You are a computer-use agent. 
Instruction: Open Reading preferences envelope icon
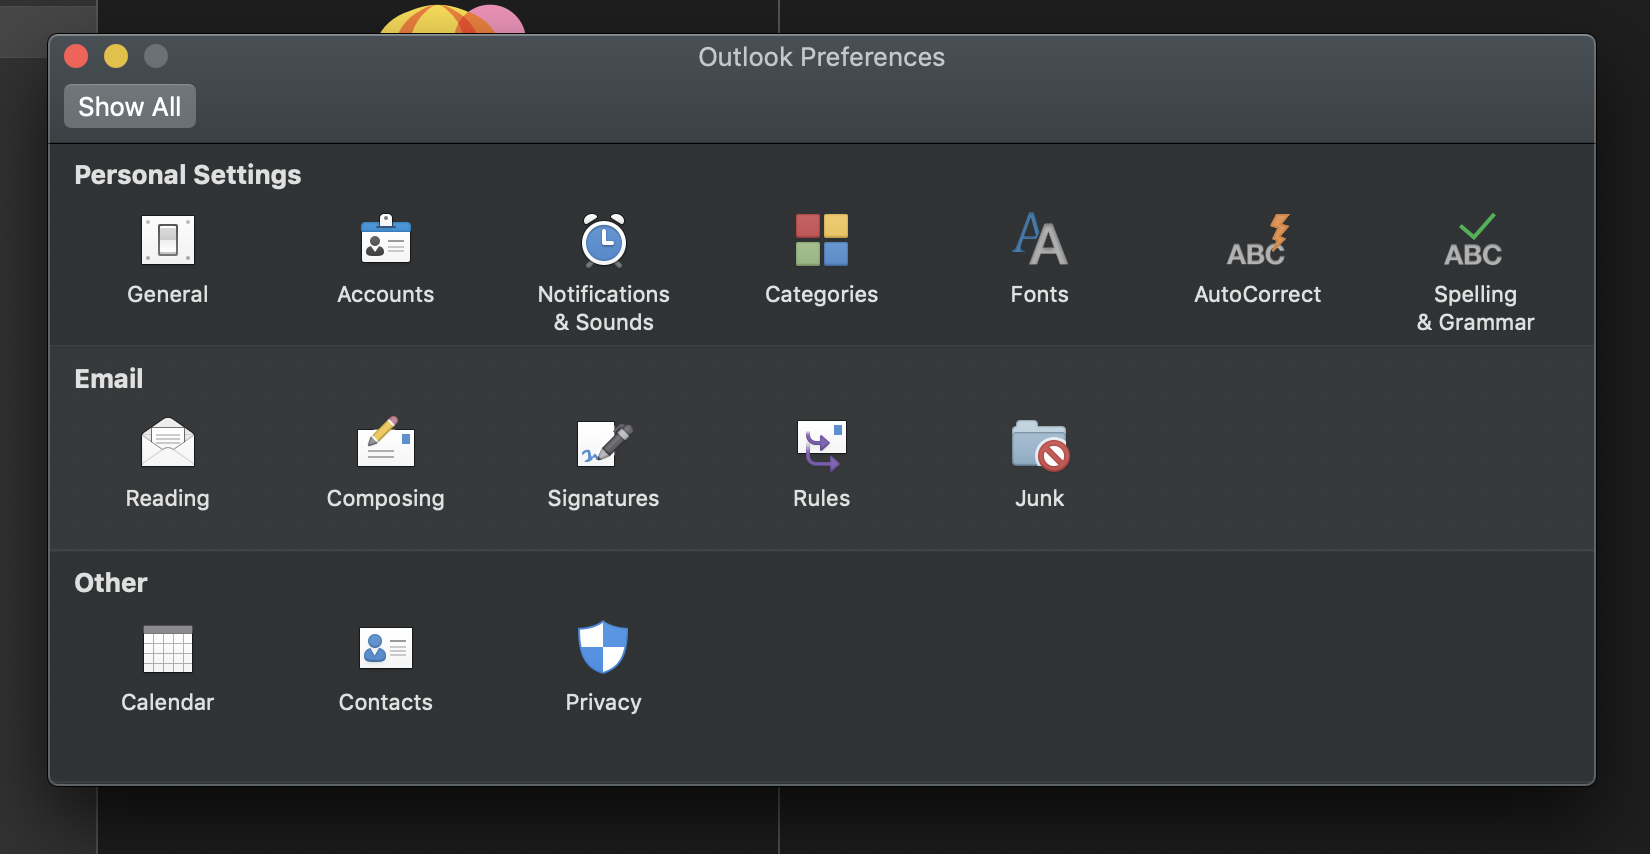click(168, 443)
